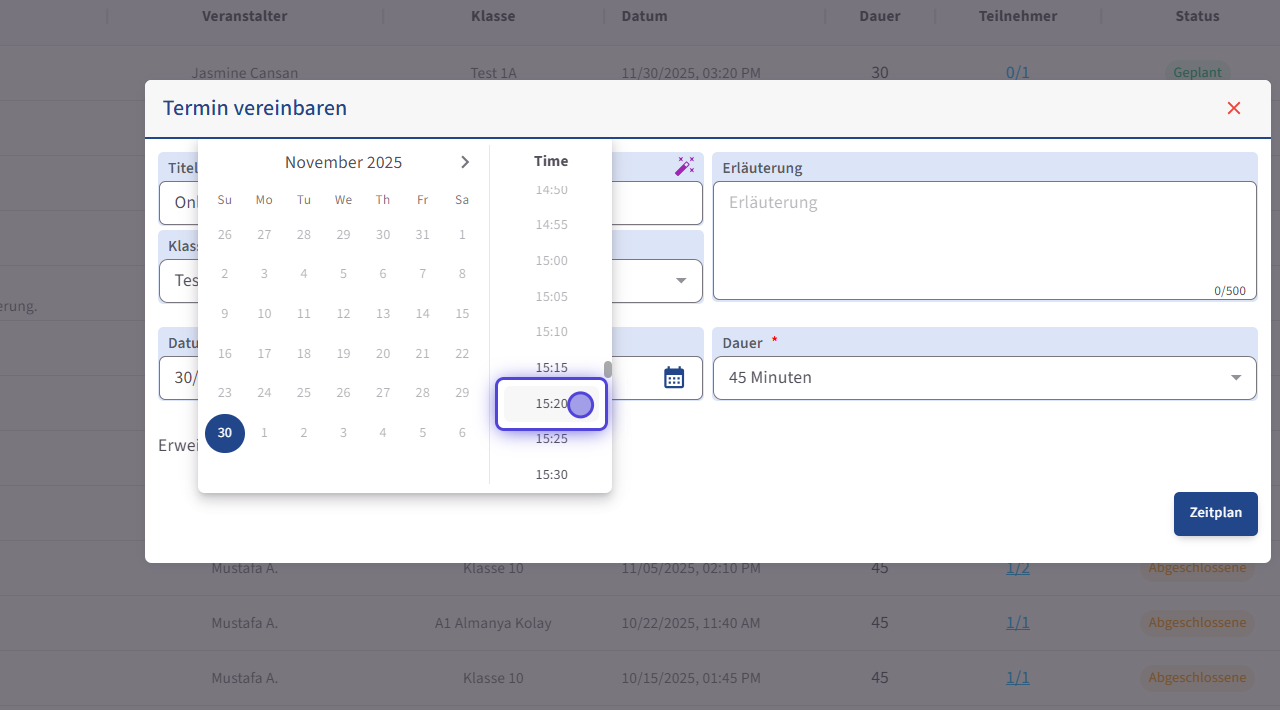Open the calendar icon in date field
1280x710 pixels.
coord(674,377)
